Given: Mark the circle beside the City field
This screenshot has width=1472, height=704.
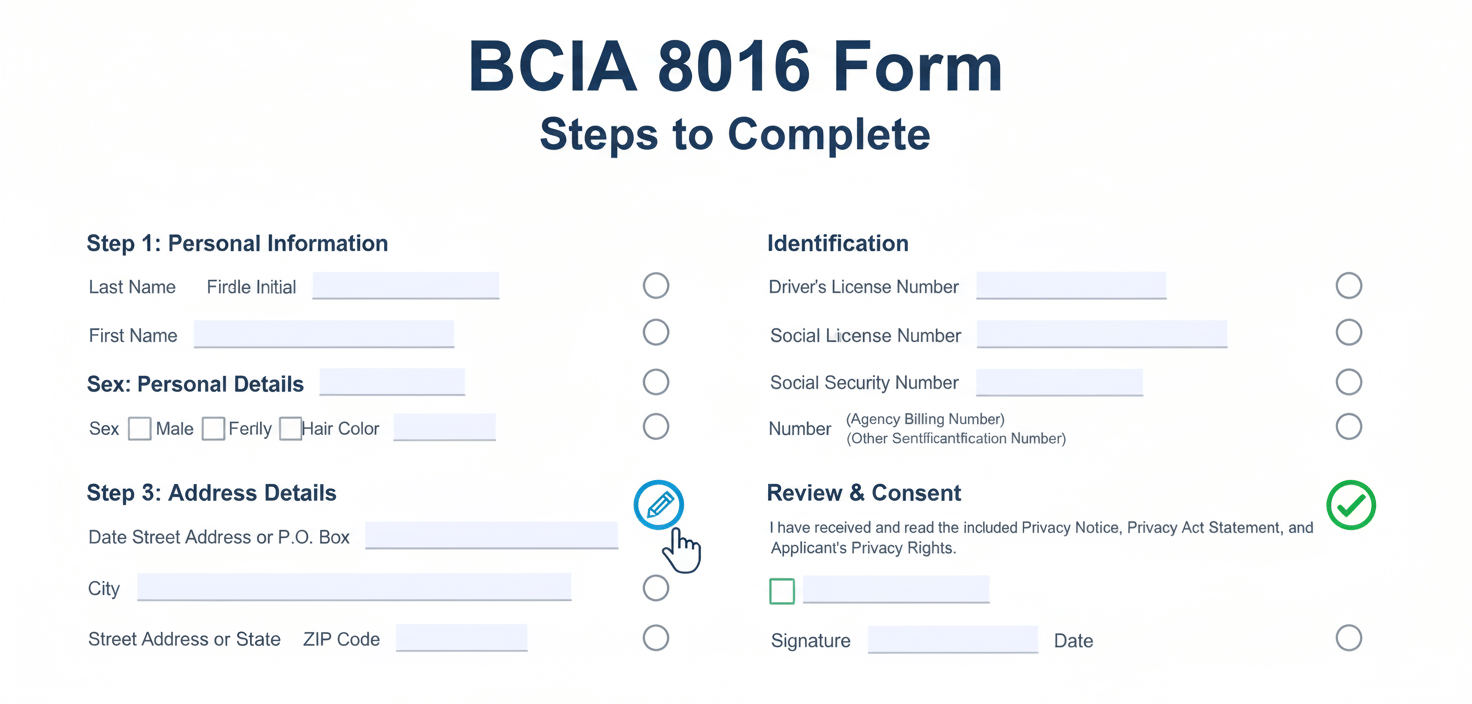Looking at the screenshot, I should [x=656, y=588].
